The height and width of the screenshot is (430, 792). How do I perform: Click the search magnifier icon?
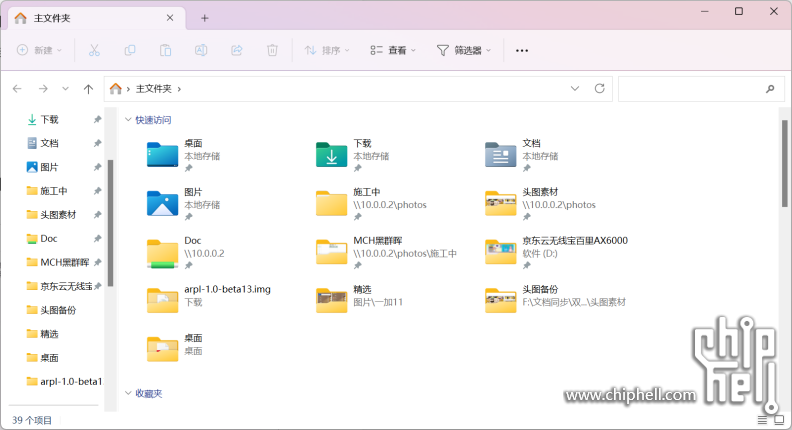tap(770, 89)
